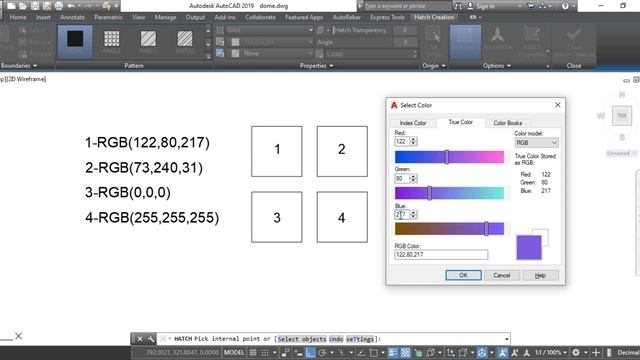Click the purple color preview swatch
The height and width of the screenshot is (360, 640).
(x=529, y=247)
